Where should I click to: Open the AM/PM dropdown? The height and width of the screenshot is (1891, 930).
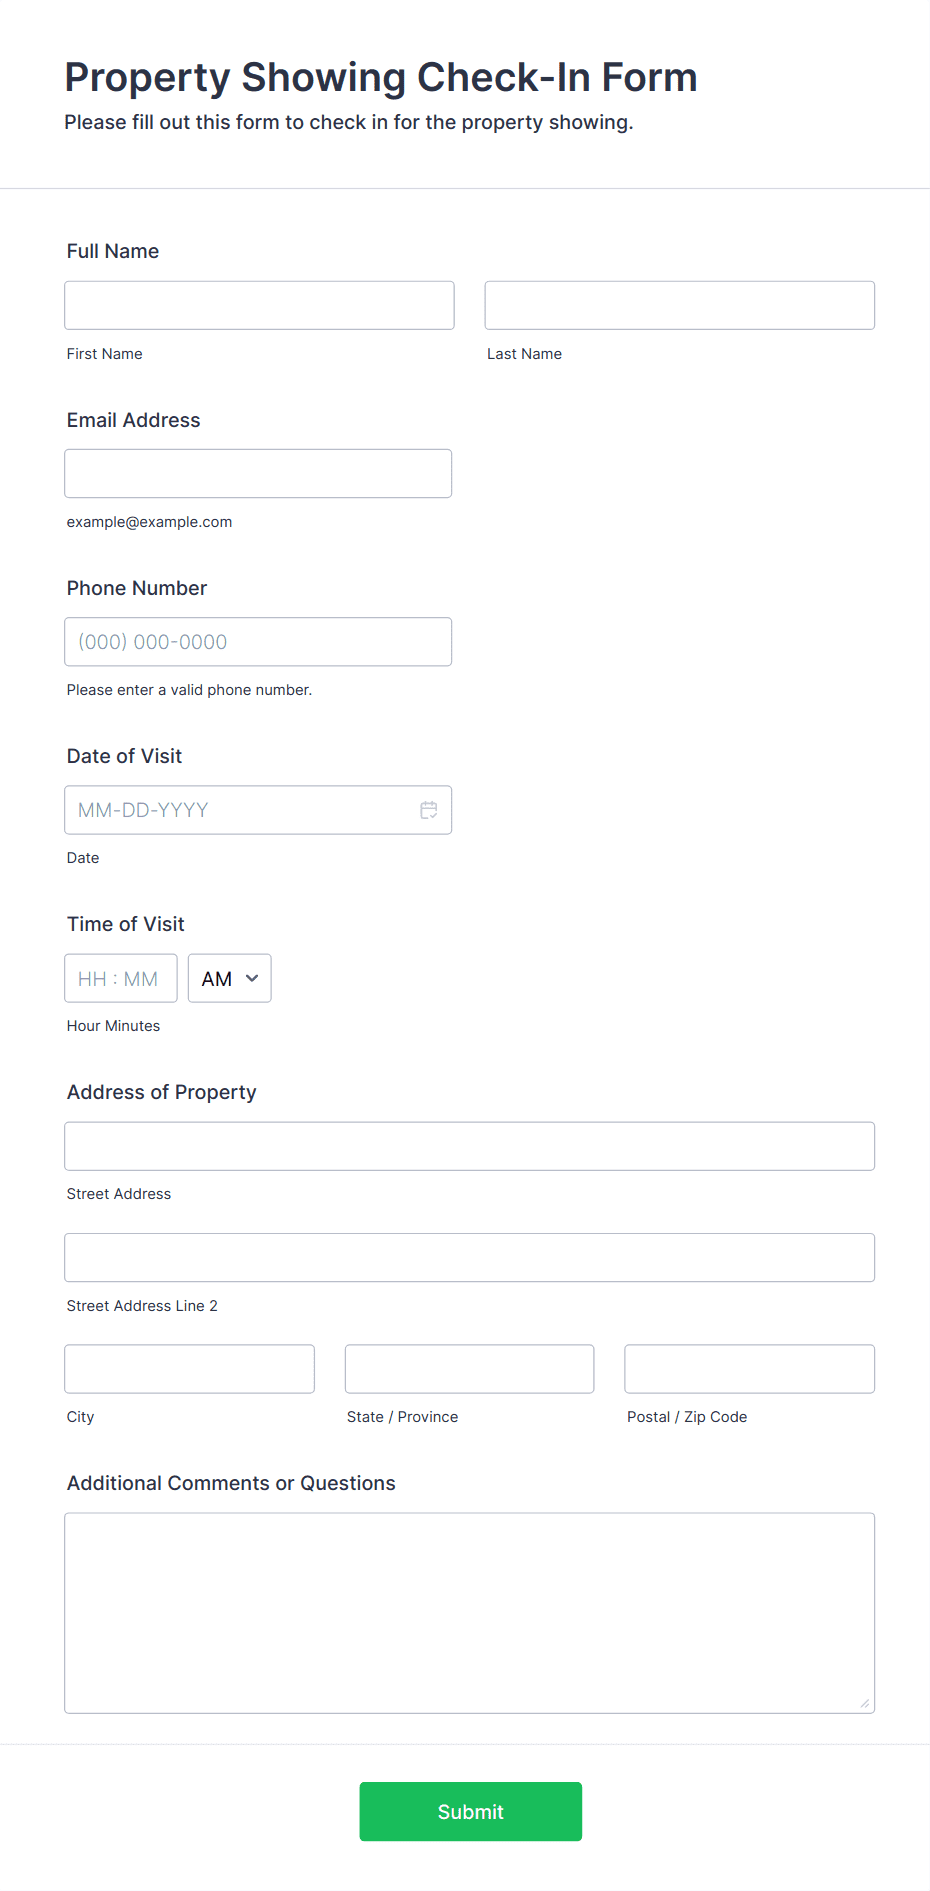point(229,978)
